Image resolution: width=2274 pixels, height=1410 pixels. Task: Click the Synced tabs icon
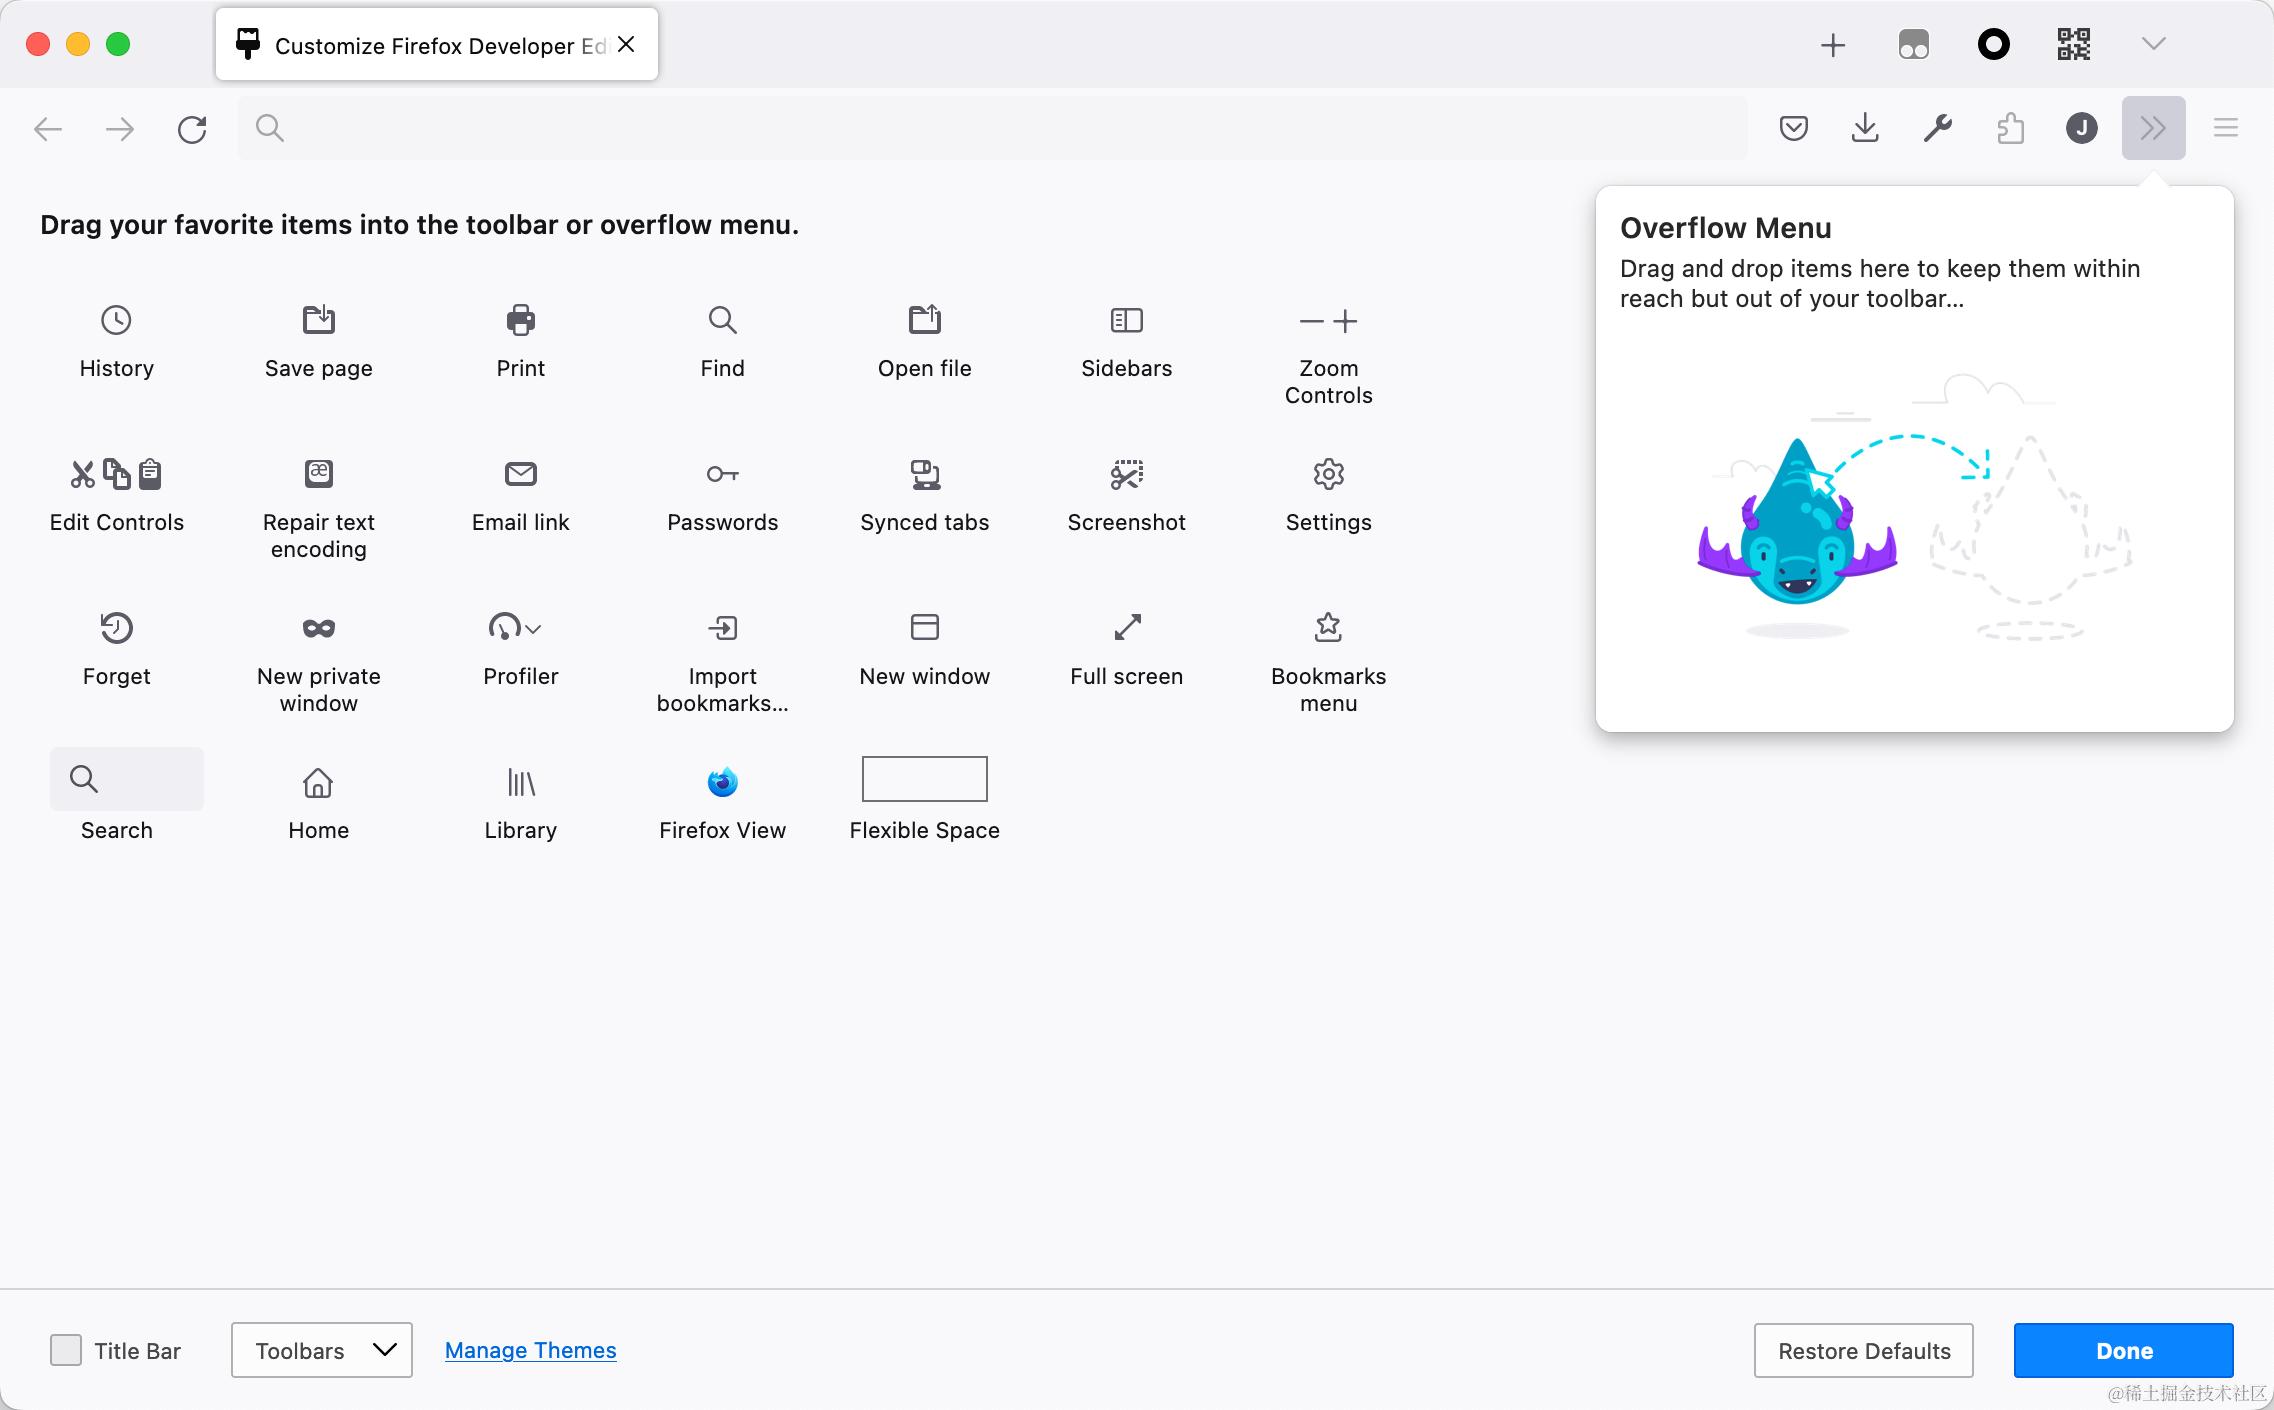[x=924, y=474]
